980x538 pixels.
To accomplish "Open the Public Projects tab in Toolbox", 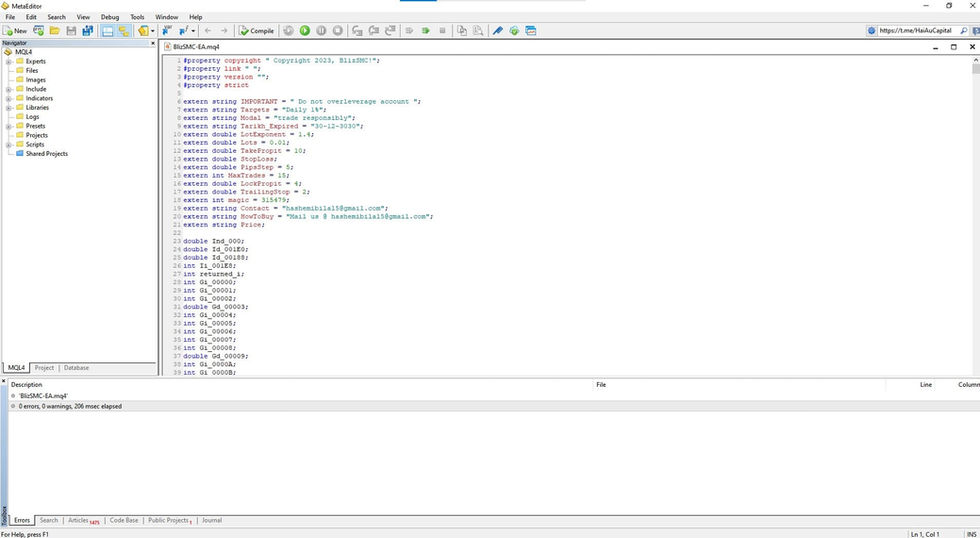I will [169, 520].
